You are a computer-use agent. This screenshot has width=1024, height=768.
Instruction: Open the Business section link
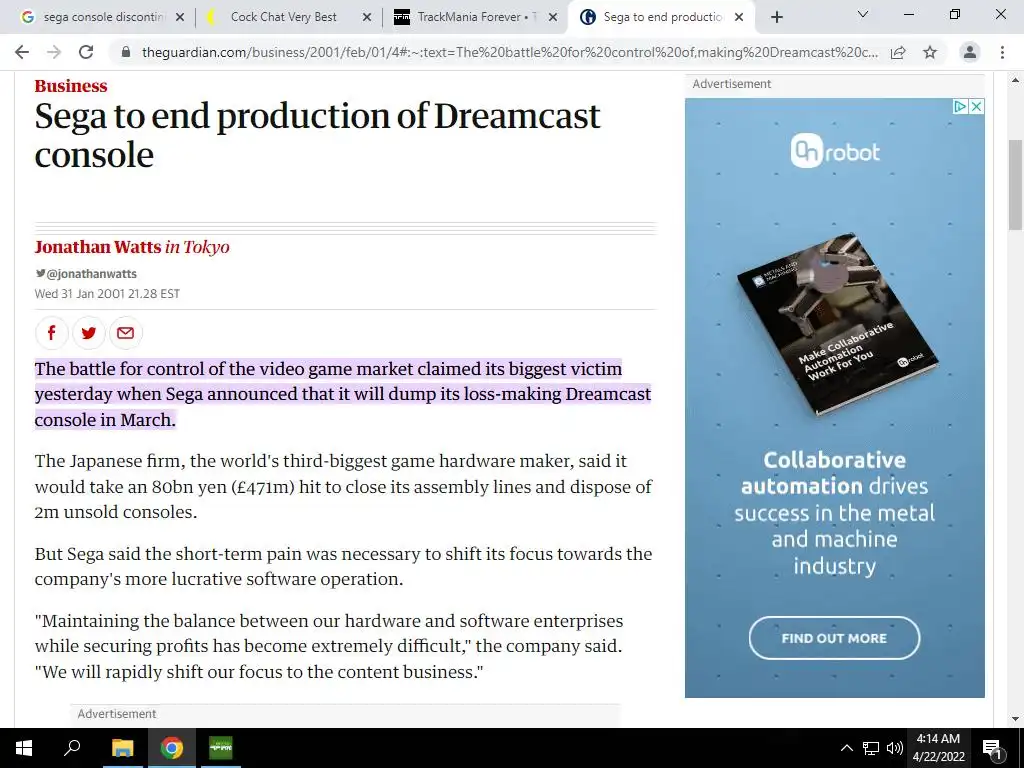point(71,86)
